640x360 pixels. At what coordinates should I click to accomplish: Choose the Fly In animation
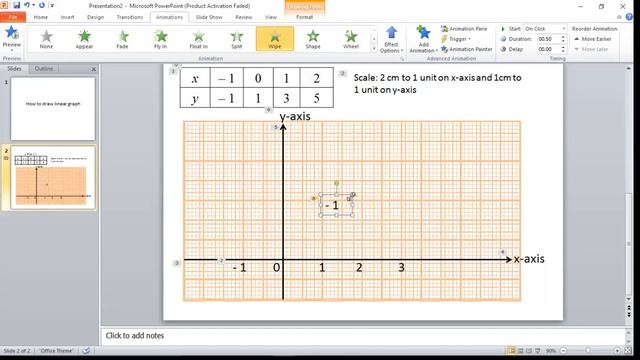pyautogui.click(x=160, y=39)
